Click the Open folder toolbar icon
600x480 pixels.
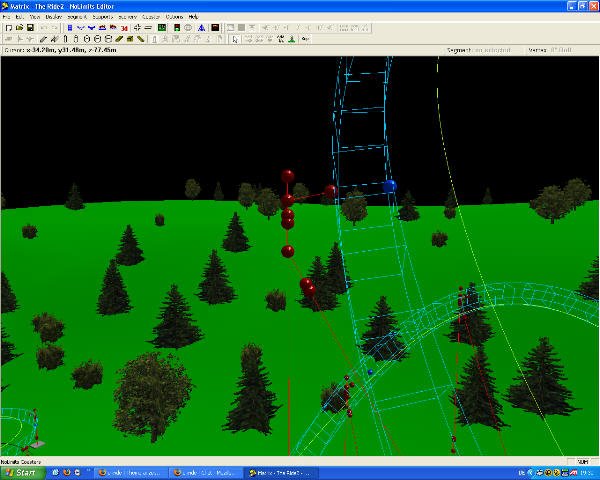coord(19,28)
